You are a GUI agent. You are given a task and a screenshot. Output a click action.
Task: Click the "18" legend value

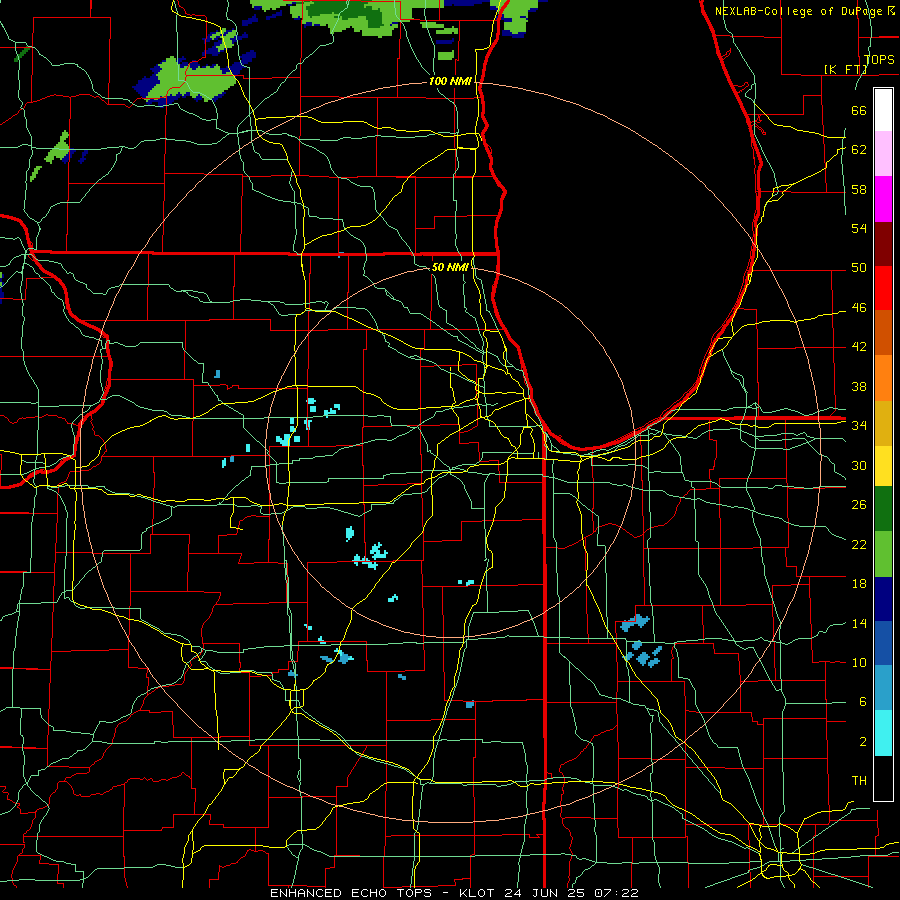tap(859, 584)
